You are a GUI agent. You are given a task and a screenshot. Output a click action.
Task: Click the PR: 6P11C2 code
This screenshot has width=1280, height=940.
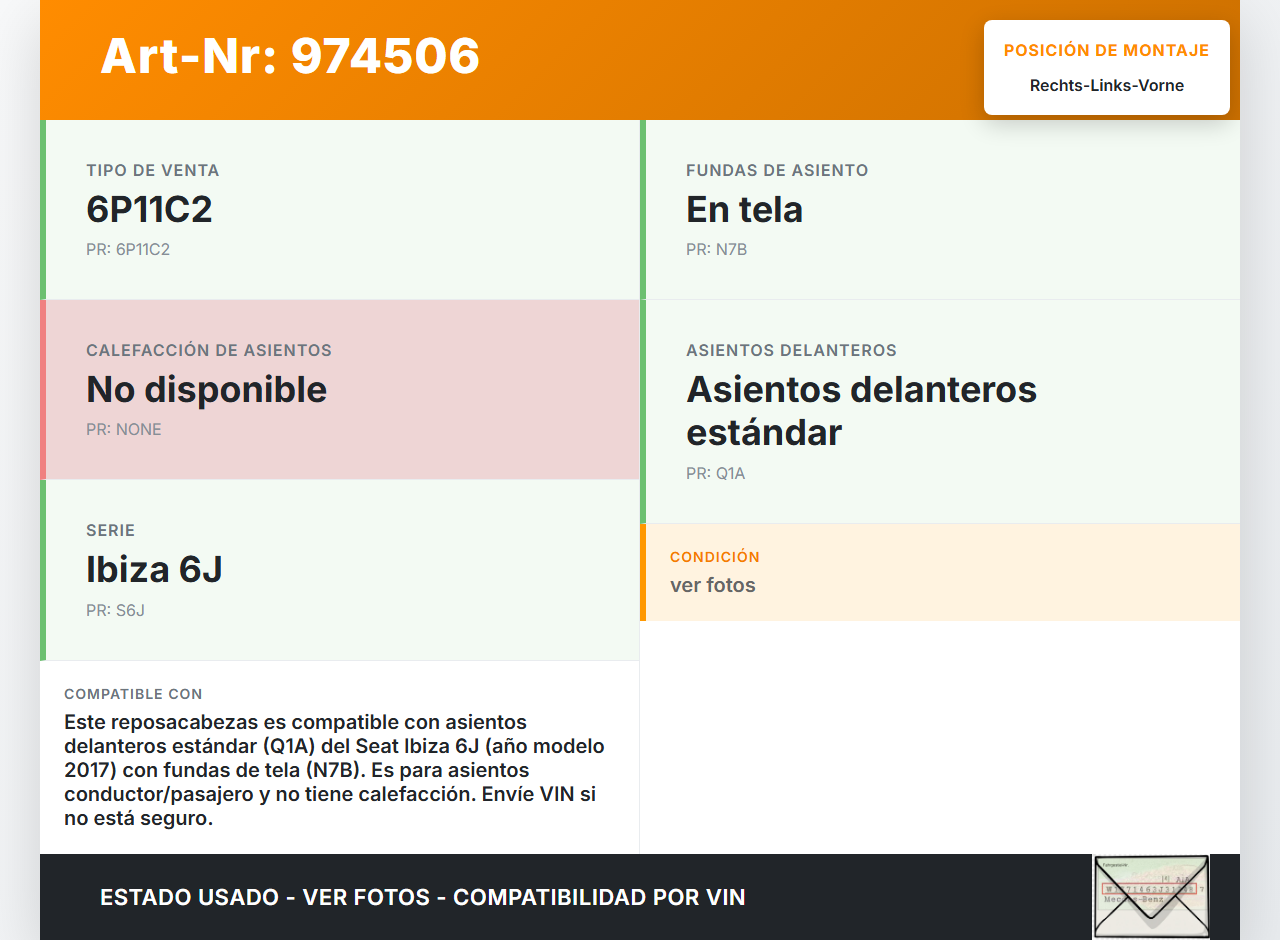coord(128,250)
